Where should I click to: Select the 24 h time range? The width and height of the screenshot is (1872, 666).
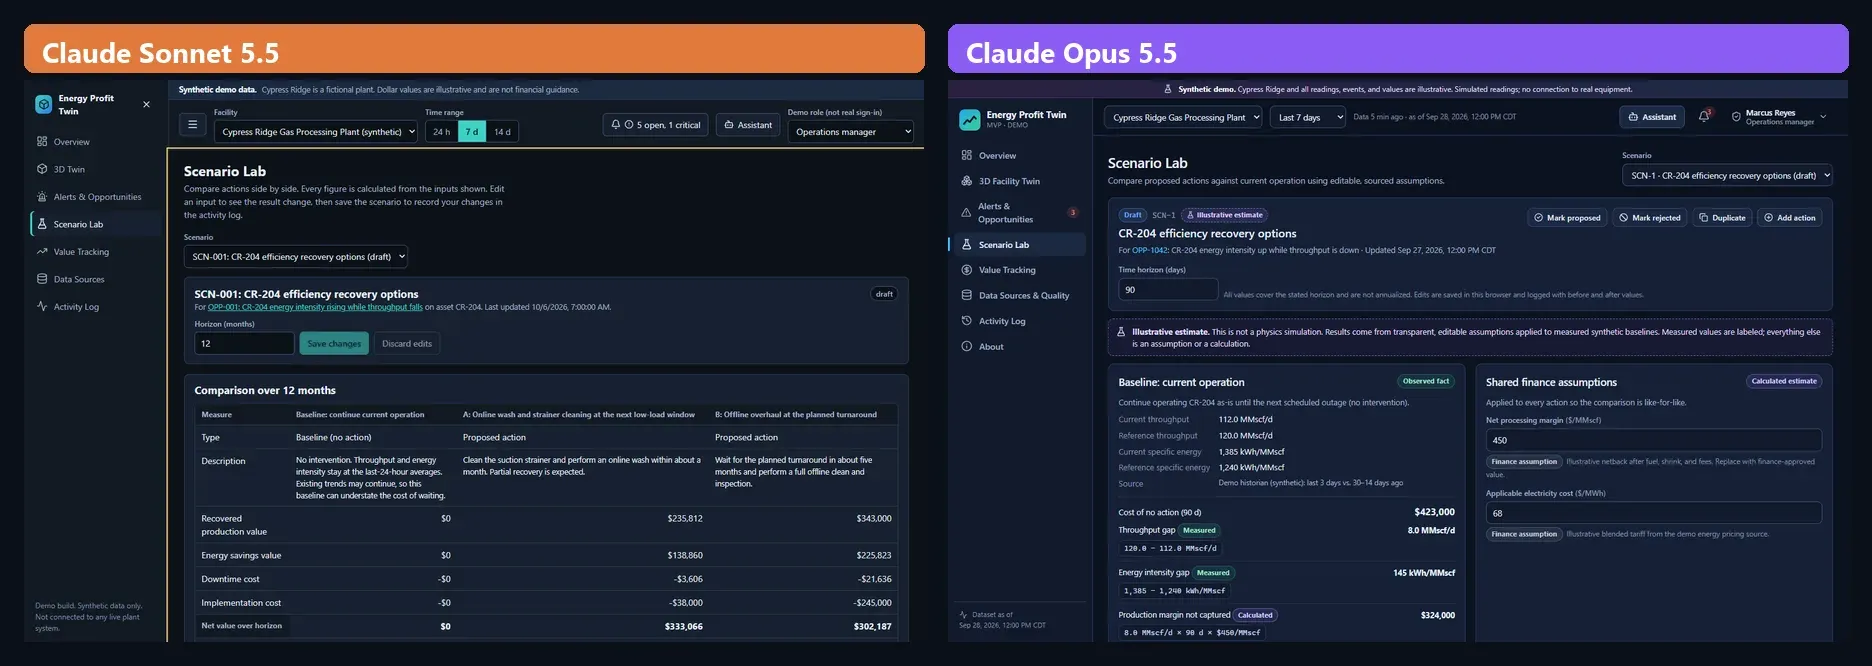(441, 132)
